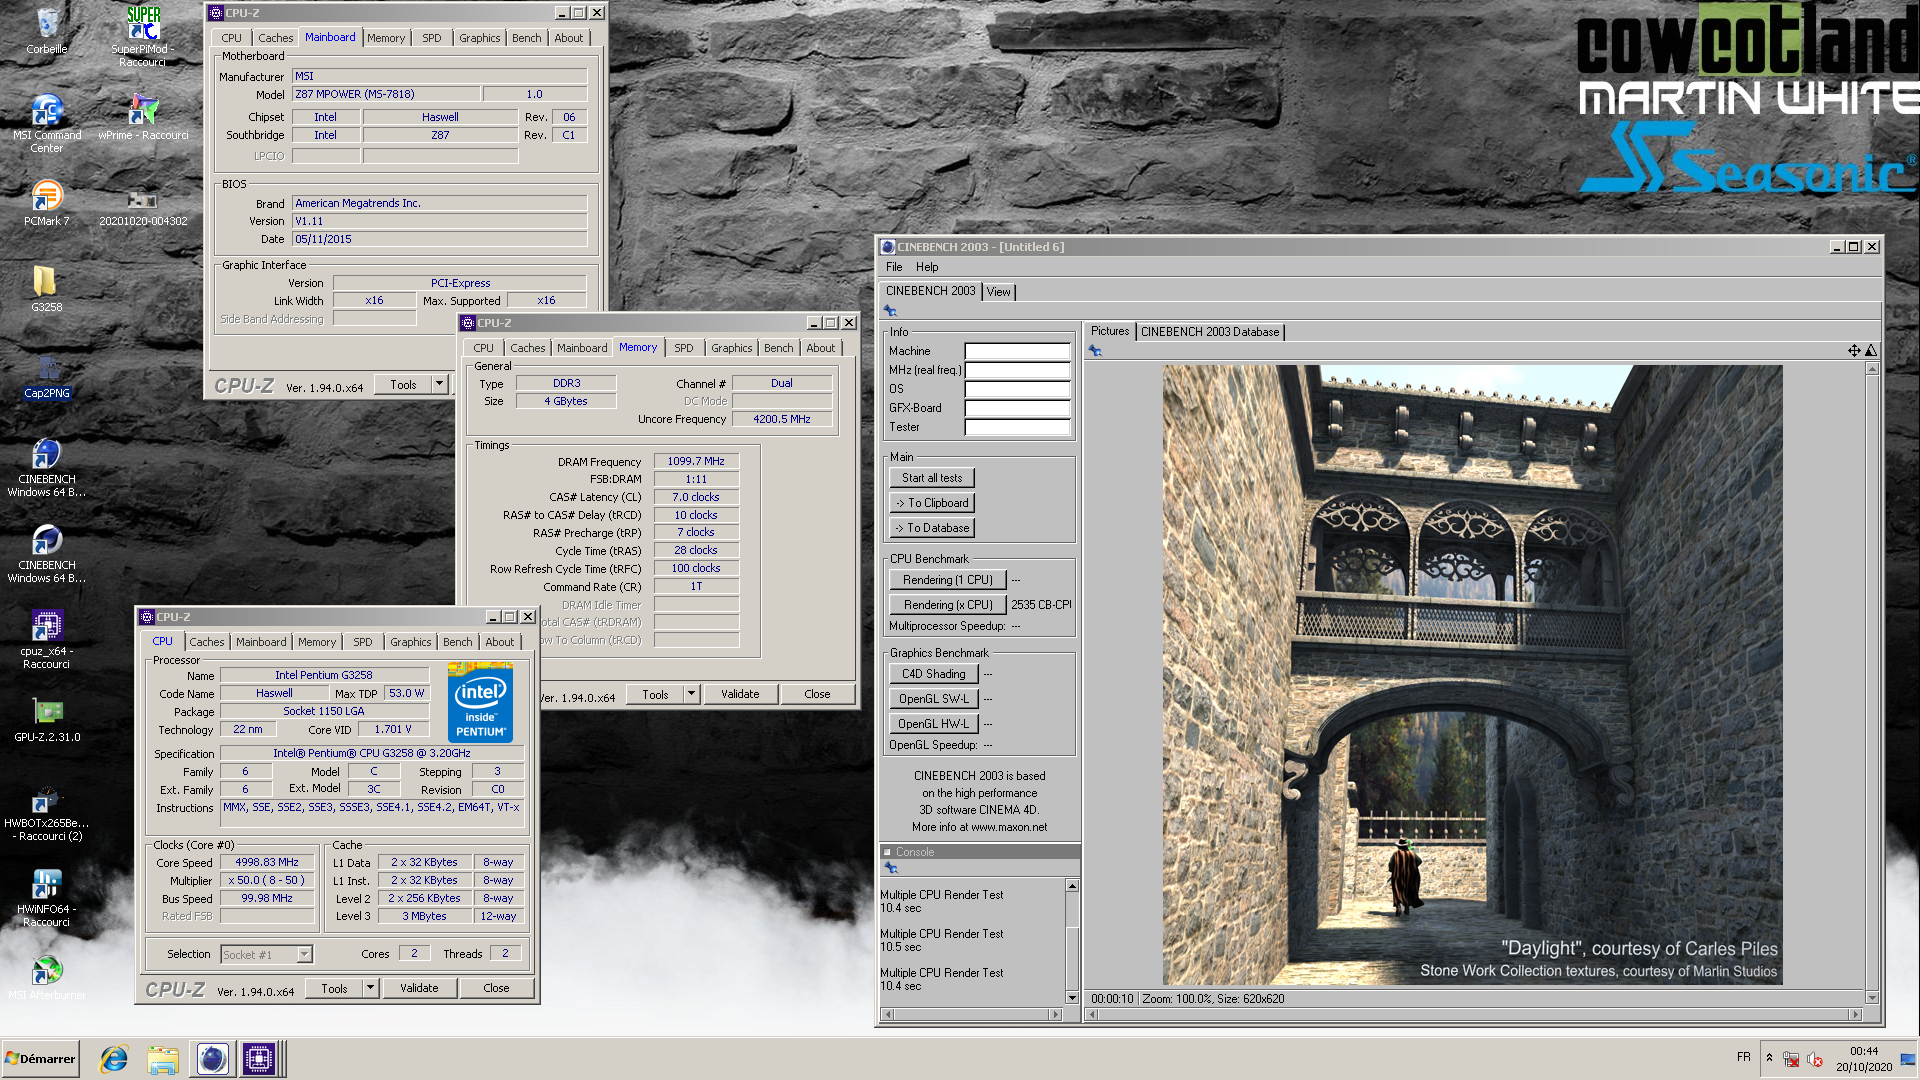Open wPrime shortcut icon
1920x1080 pixels.
tap(143, 117)
